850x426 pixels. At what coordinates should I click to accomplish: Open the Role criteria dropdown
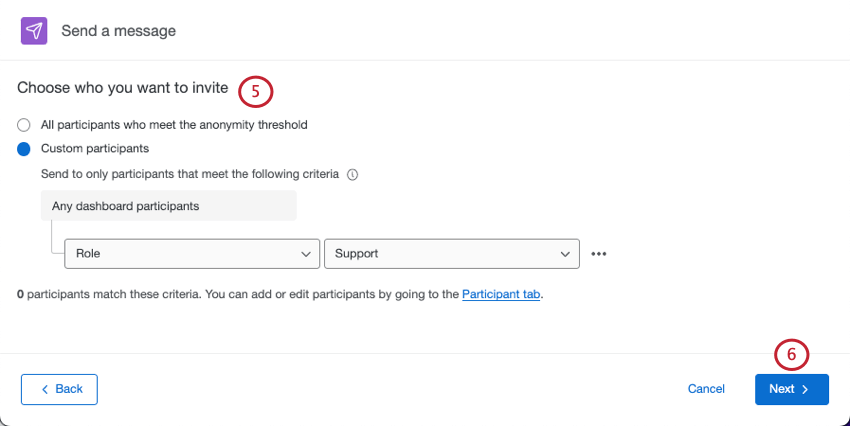click(x=192, y=254)
